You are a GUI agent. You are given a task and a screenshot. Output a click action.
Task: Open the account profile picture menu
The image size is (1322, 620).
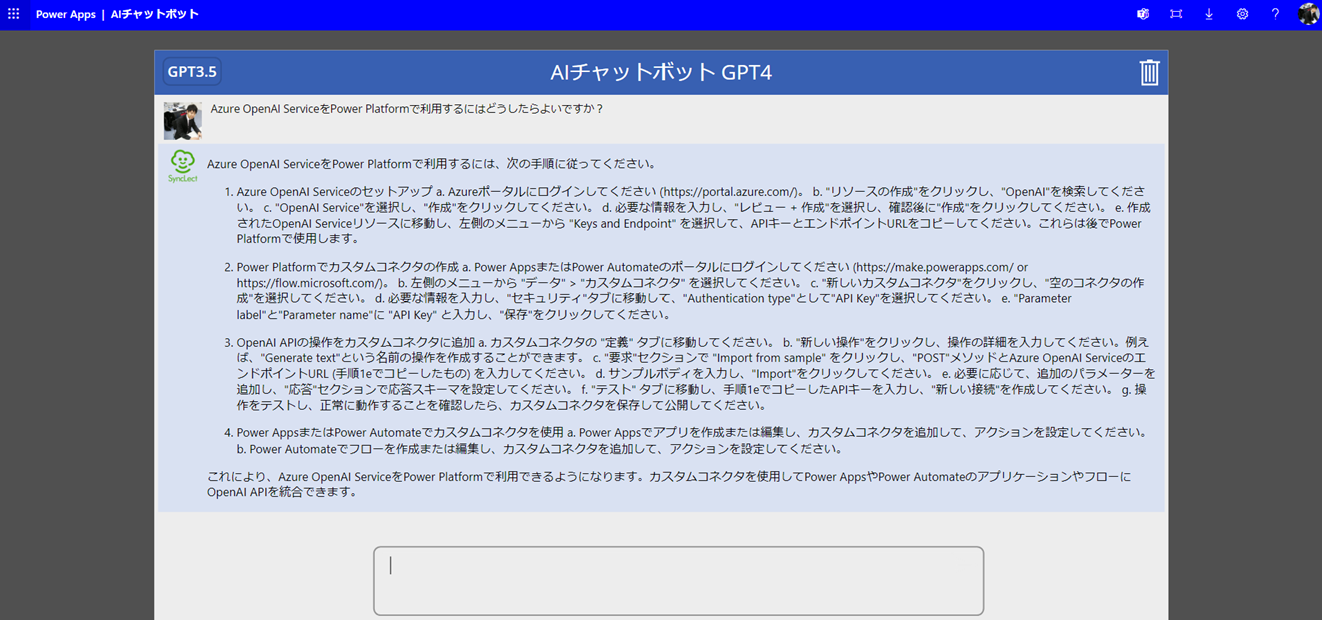coord(1308,14)
